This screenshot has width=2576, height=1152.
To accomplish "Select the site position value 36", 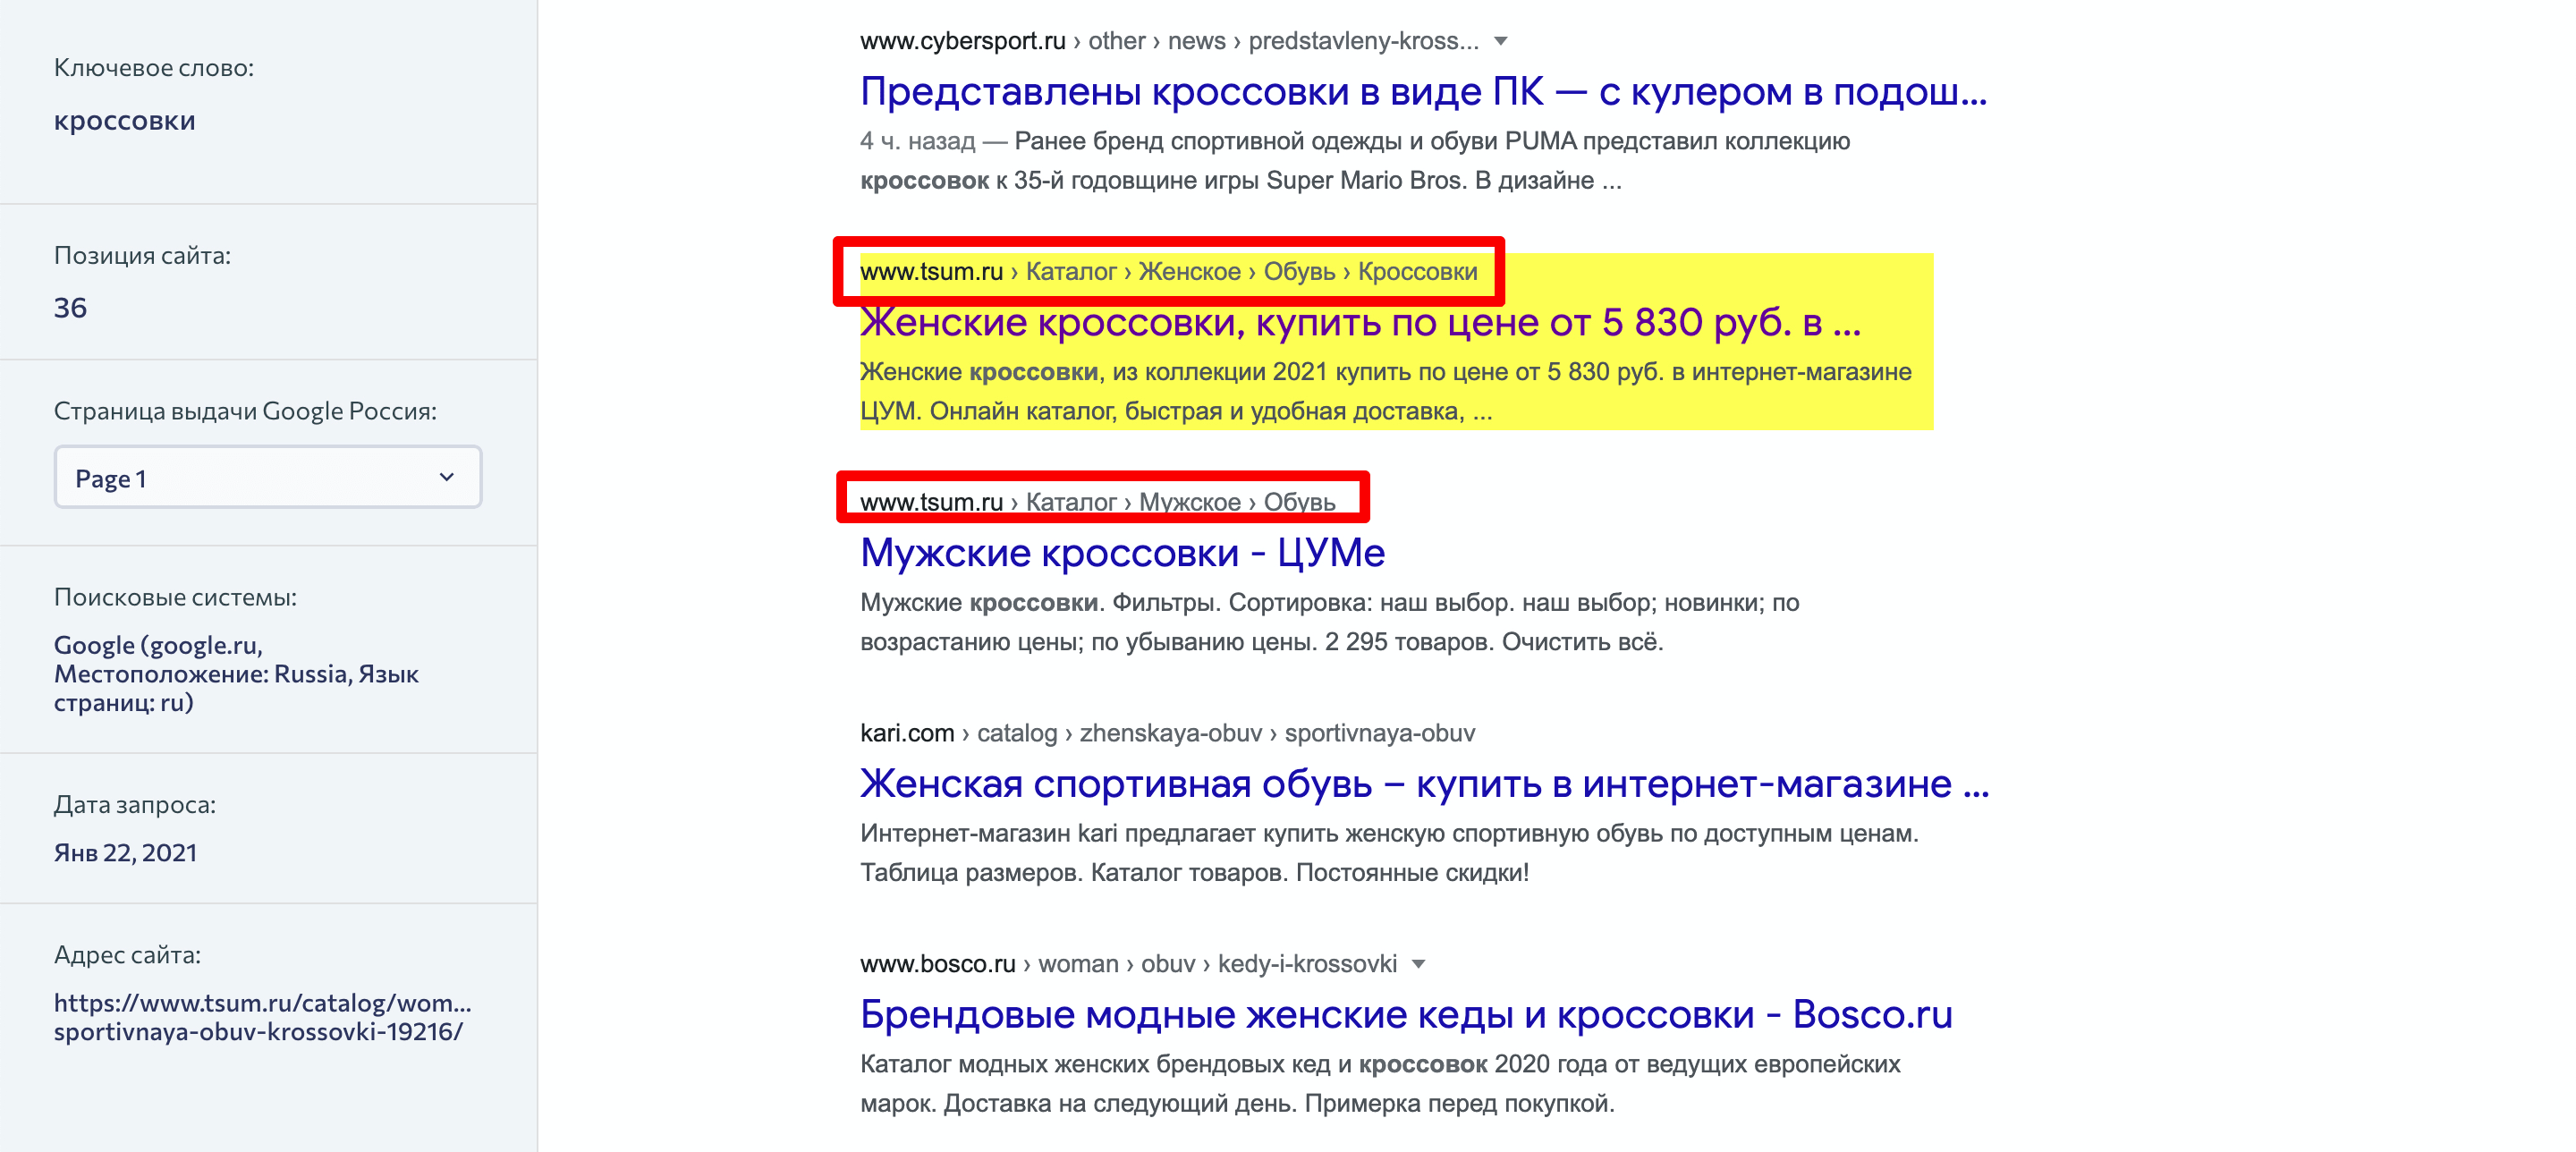I will (x=70, y=307).
